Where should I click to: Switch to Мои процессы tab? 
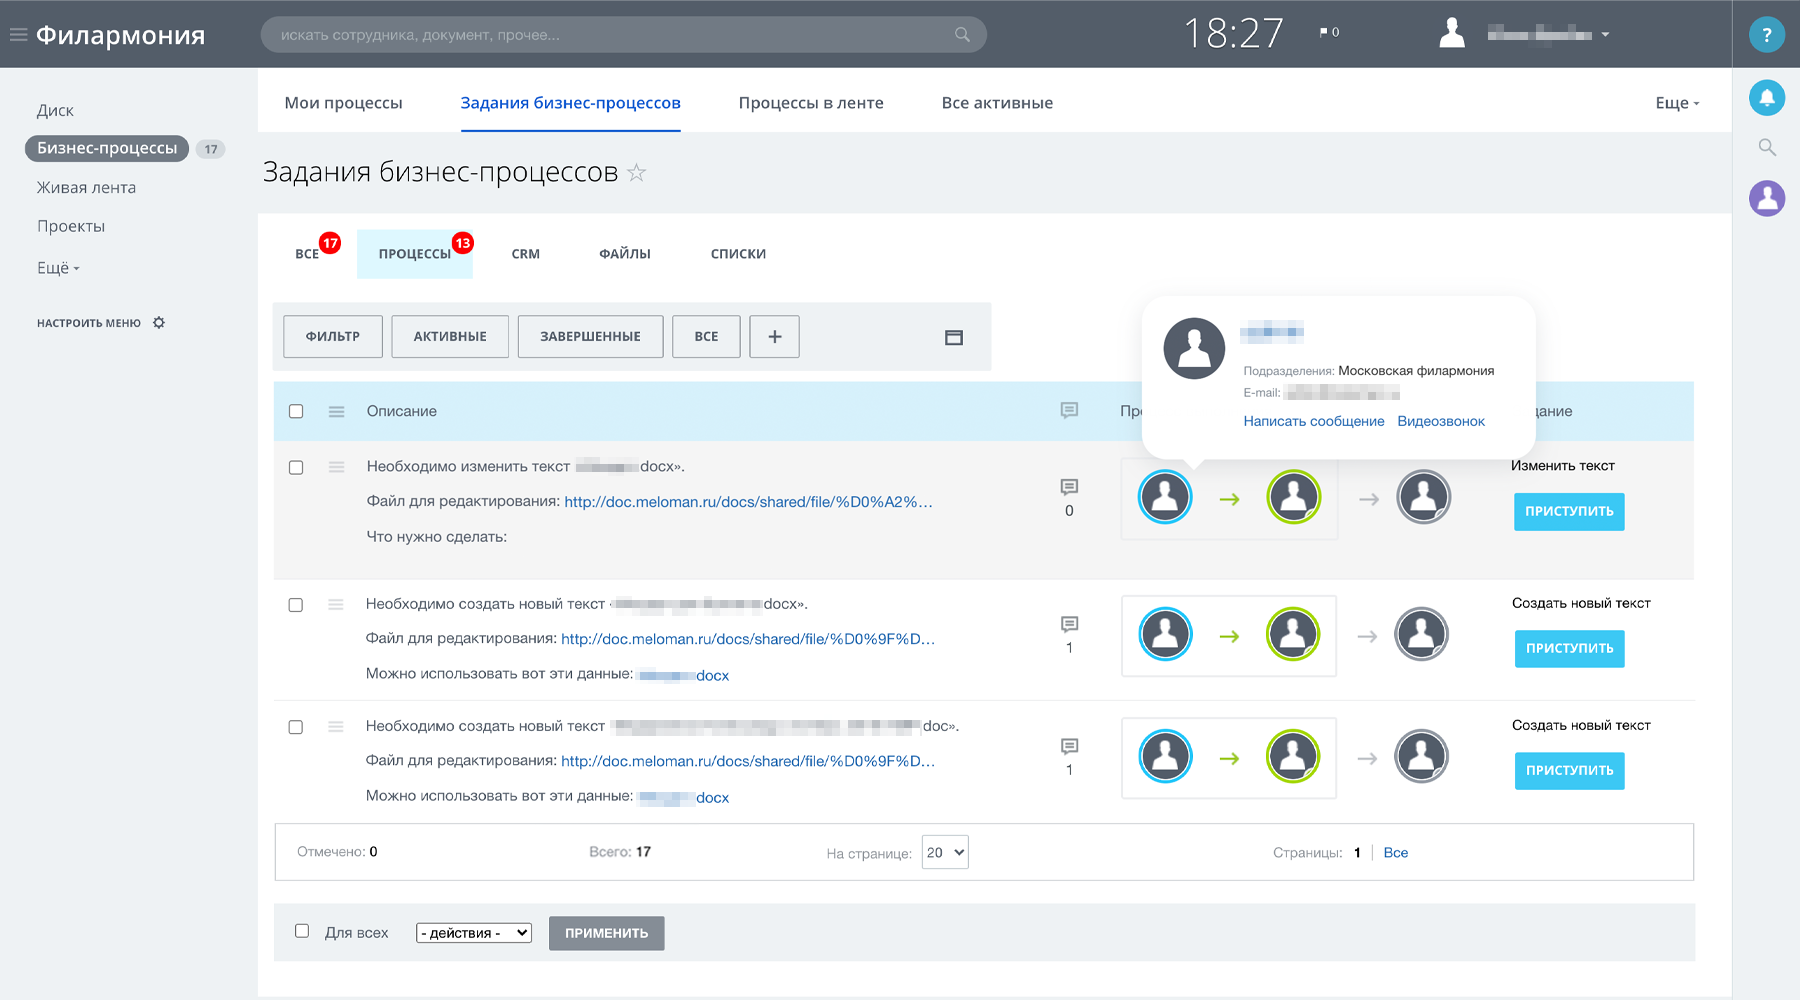tap(343, 103)
